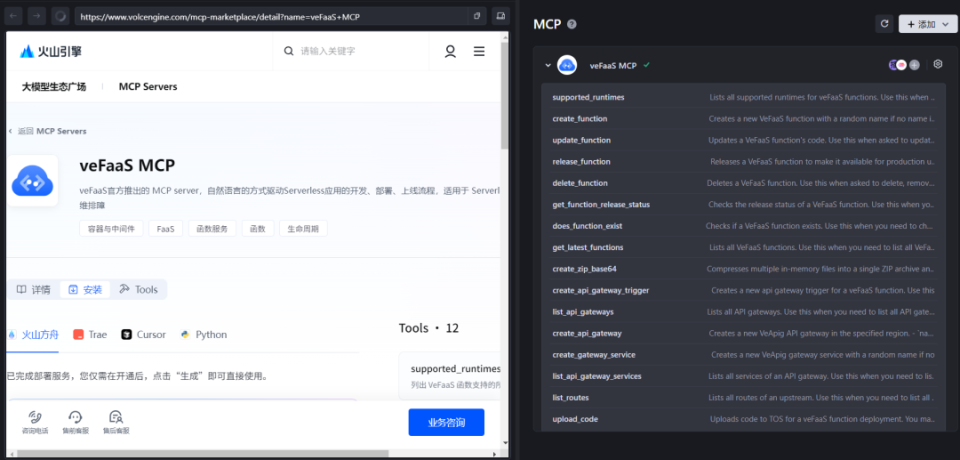Image resolution: width=960 pixels, height=460 pixels.
Task: Select the list_routes tool row
Action: coord(743,398)
